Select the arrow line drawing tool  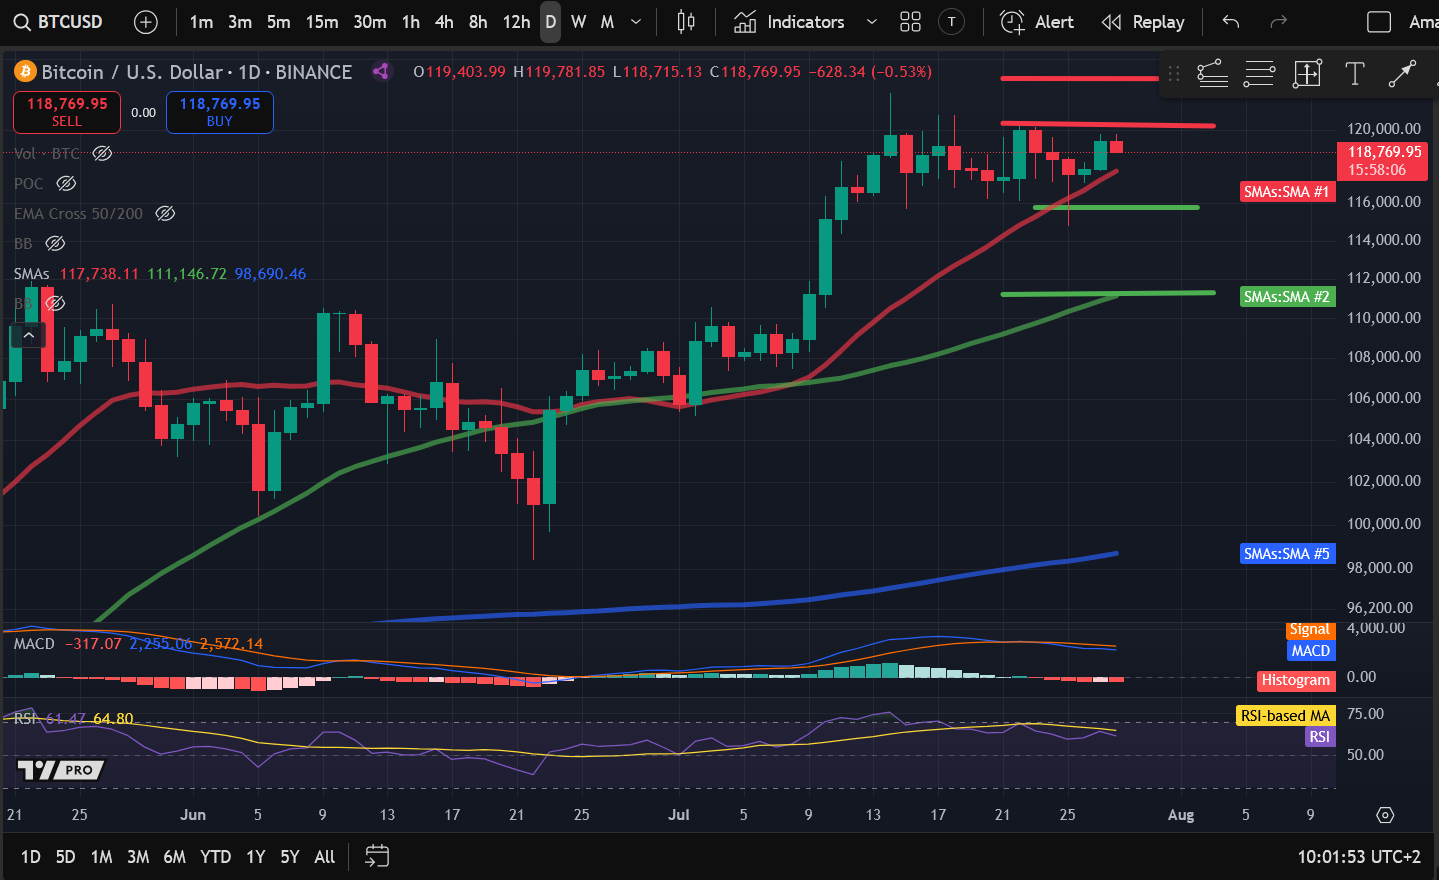[1402, 73]
